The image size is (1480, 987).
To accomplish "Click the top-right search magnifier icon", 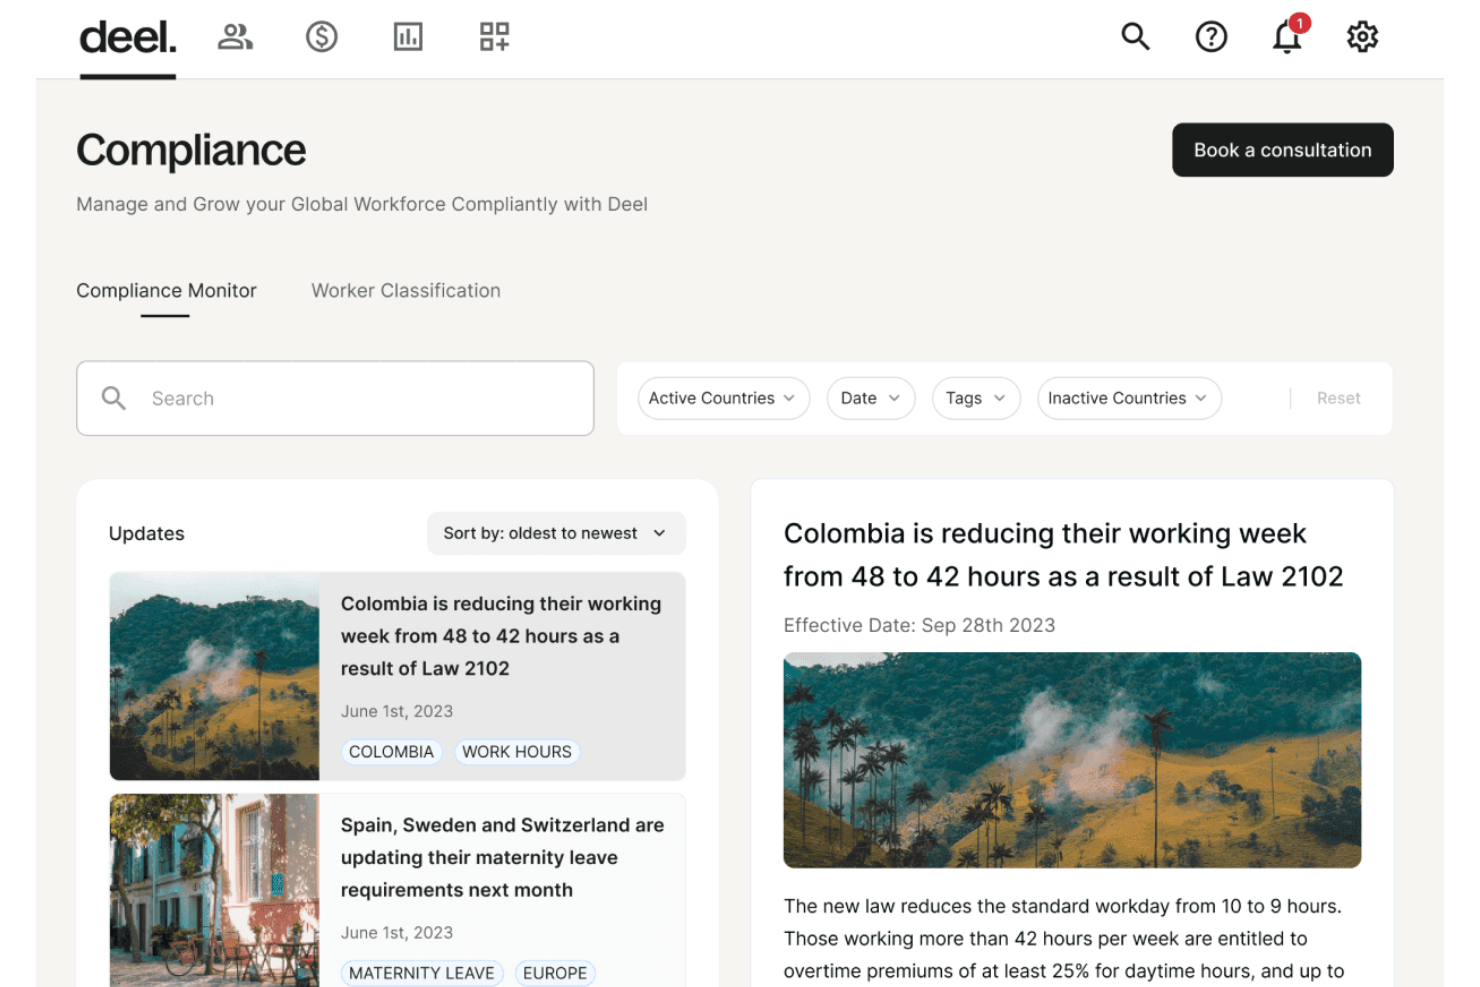I will point(1135,37).
